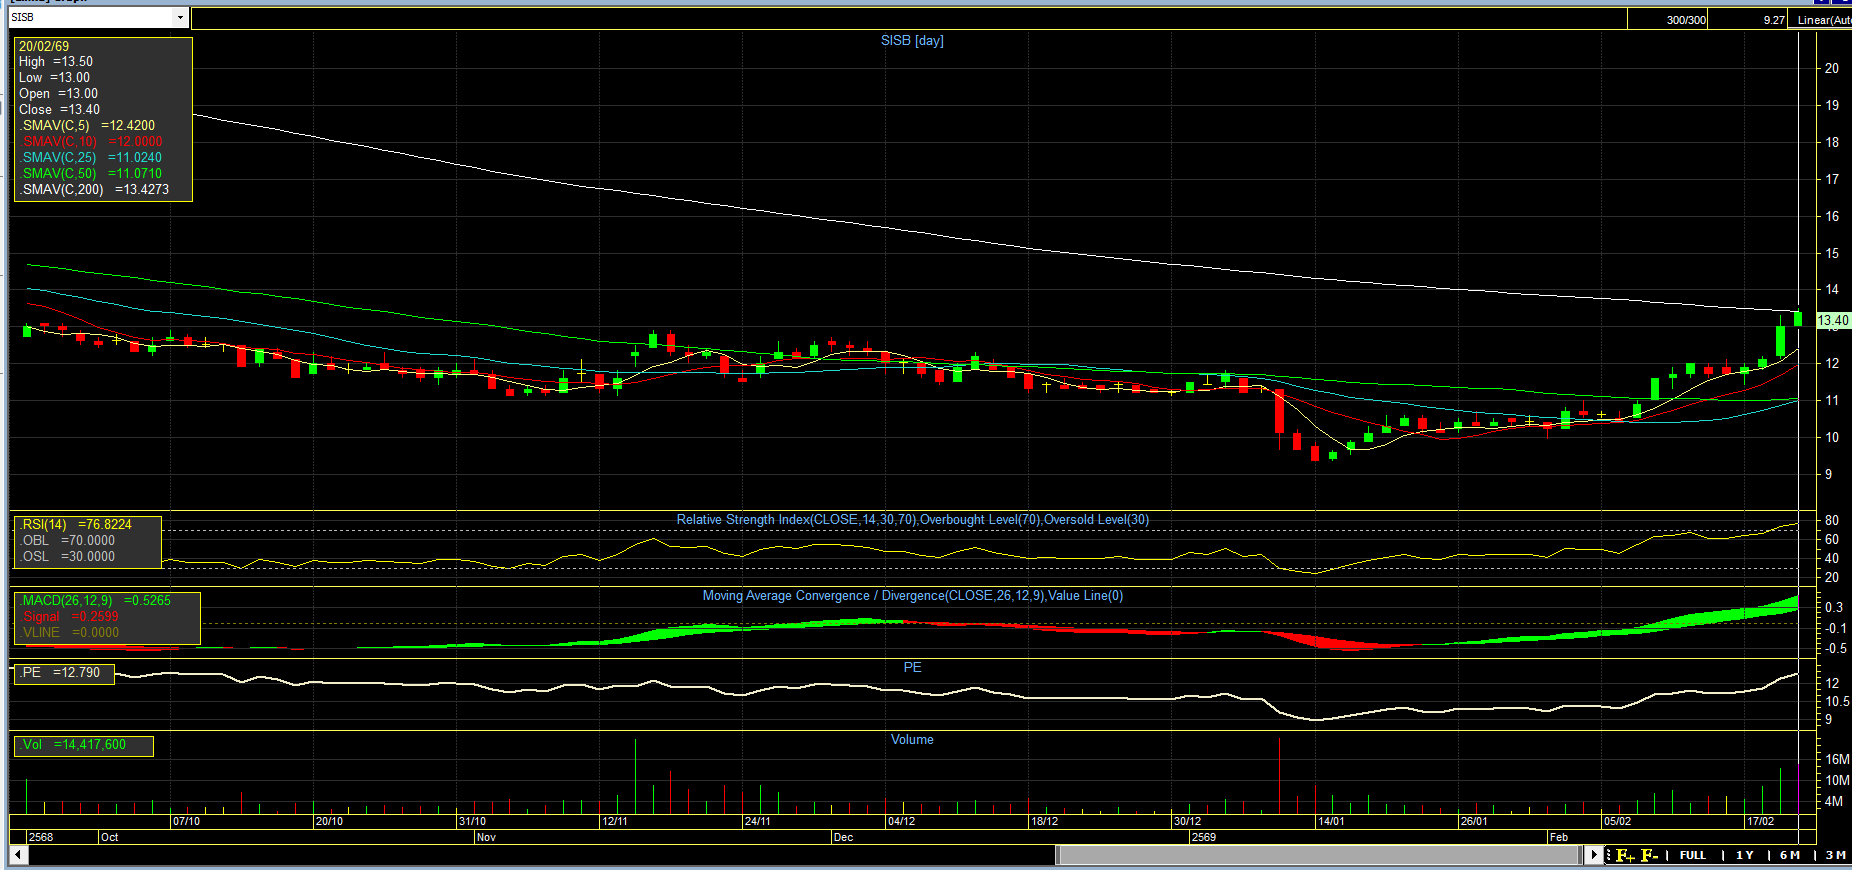This screenshot has height=871, width=1852.
Task: Click the MACD(26,12,9) value label
Action: [95, 600]
